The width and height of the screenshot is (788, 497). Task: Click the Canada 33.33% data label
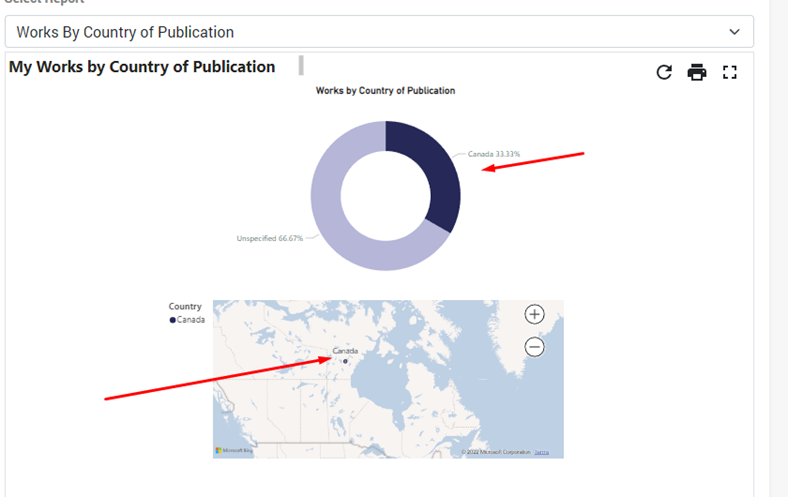494,155
